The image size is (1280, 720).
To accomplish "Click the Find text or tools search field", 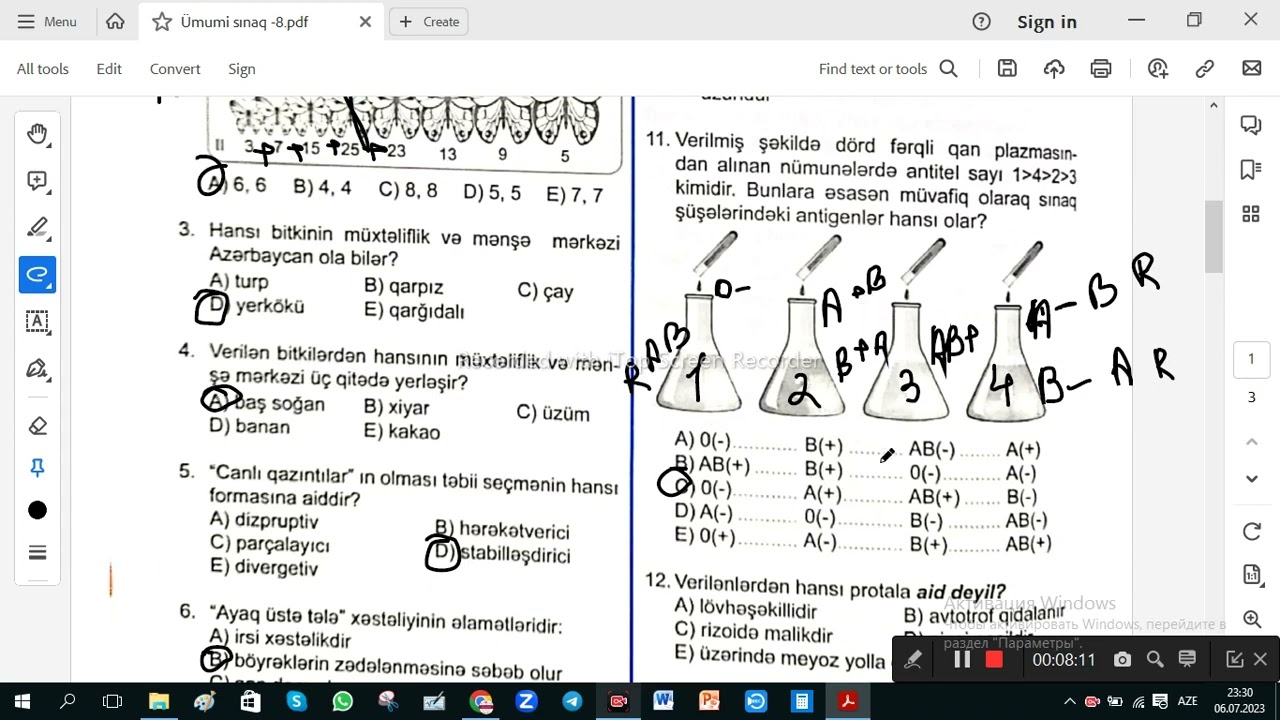I will tap(888, 69).
